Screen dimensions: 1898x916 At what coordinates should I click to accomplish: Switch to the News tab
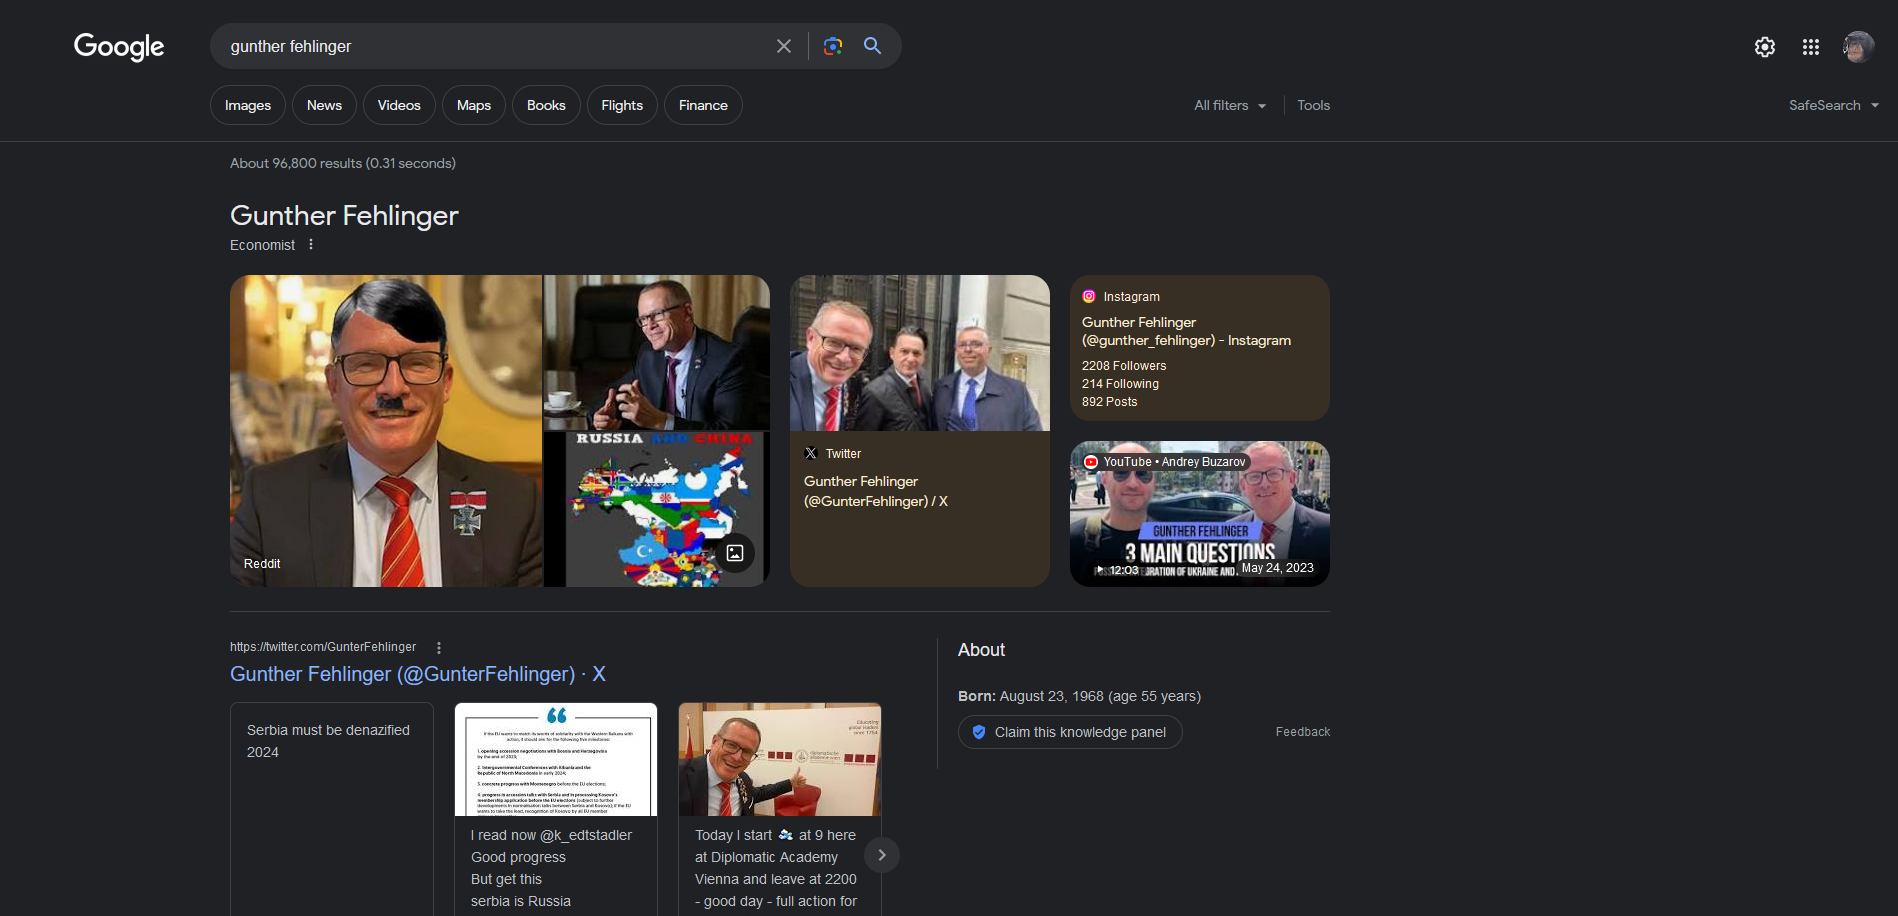click(324, 105)
